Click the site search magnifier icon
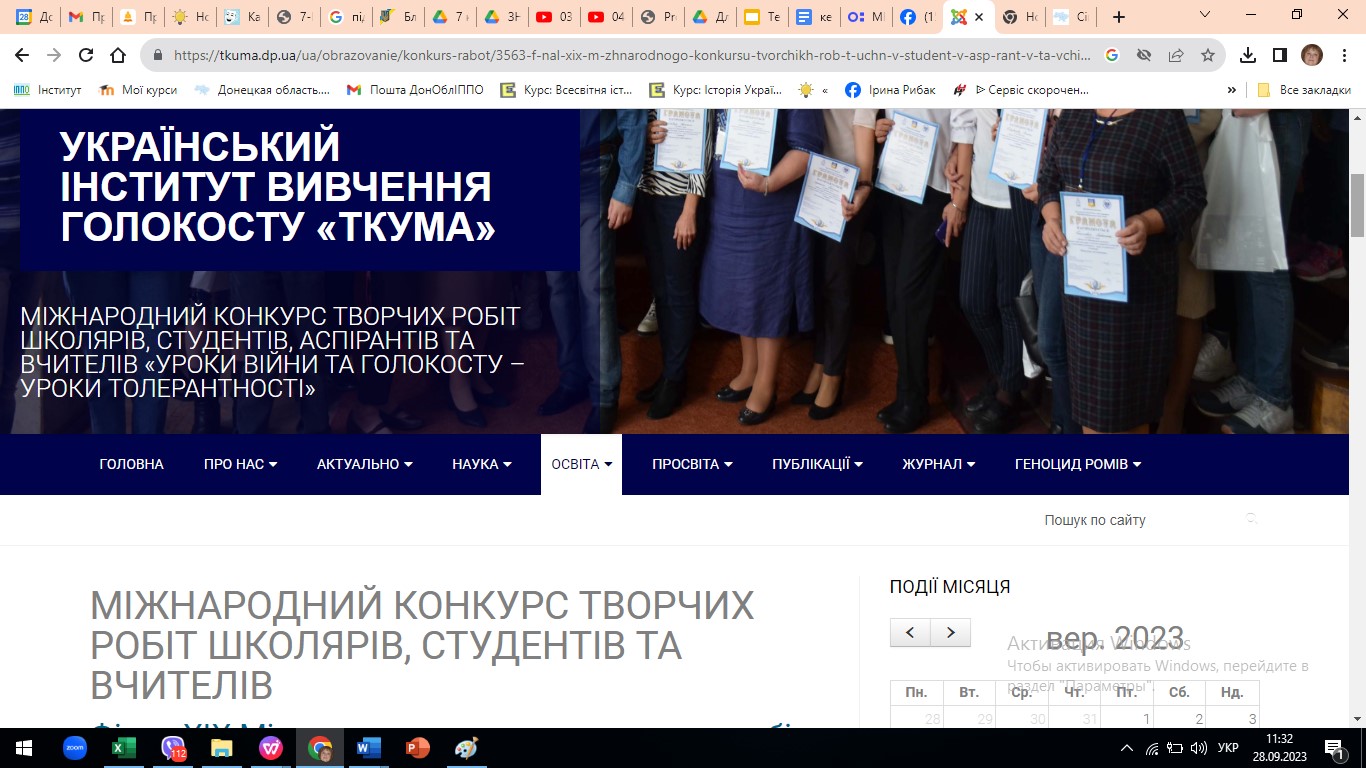Image resolution: width=1366 pixels, height=768 pixels. pos(1251,519)
